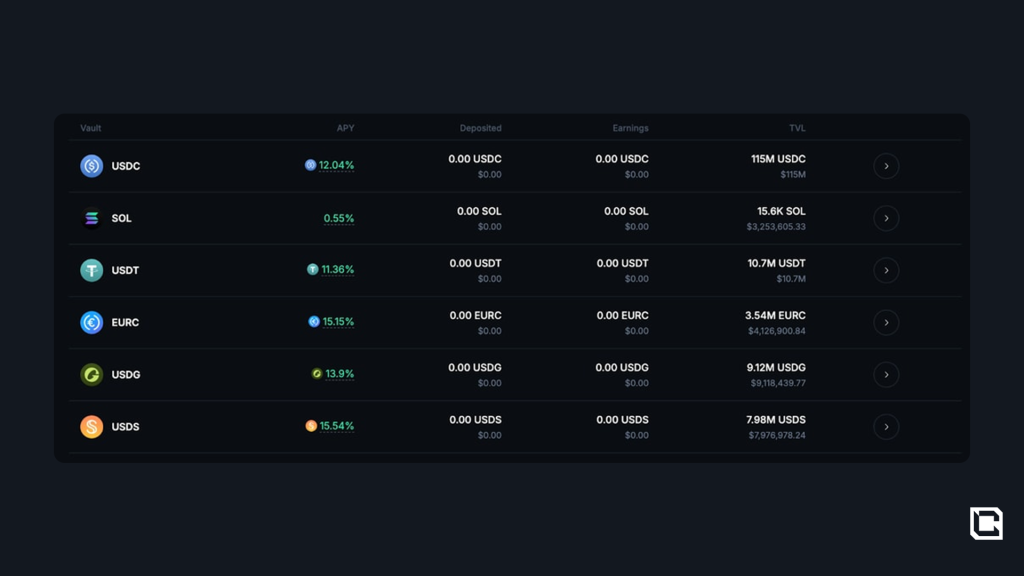
Task: Click the USDS vault coin icon
Action: click(92, 427)
